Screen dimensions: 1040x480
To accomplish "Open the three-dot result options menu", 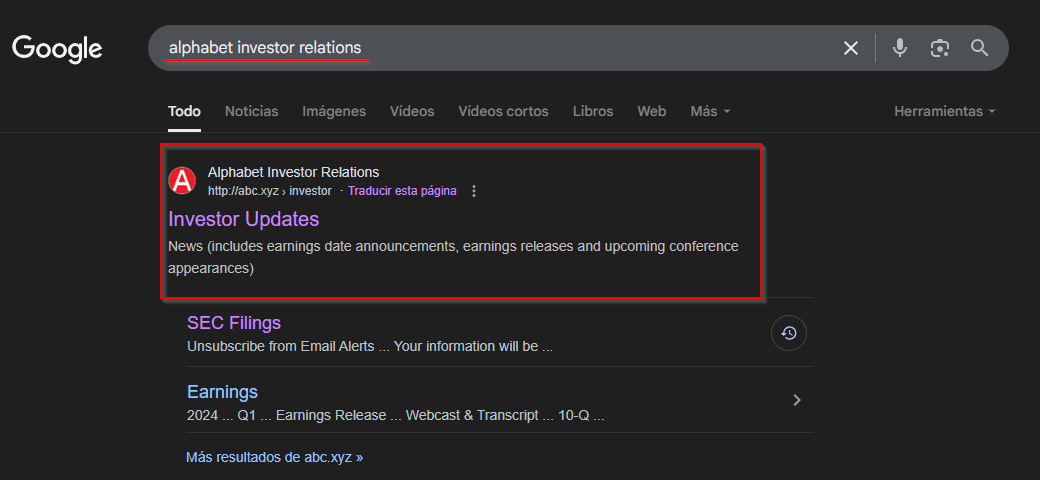I will coord(474,191).
